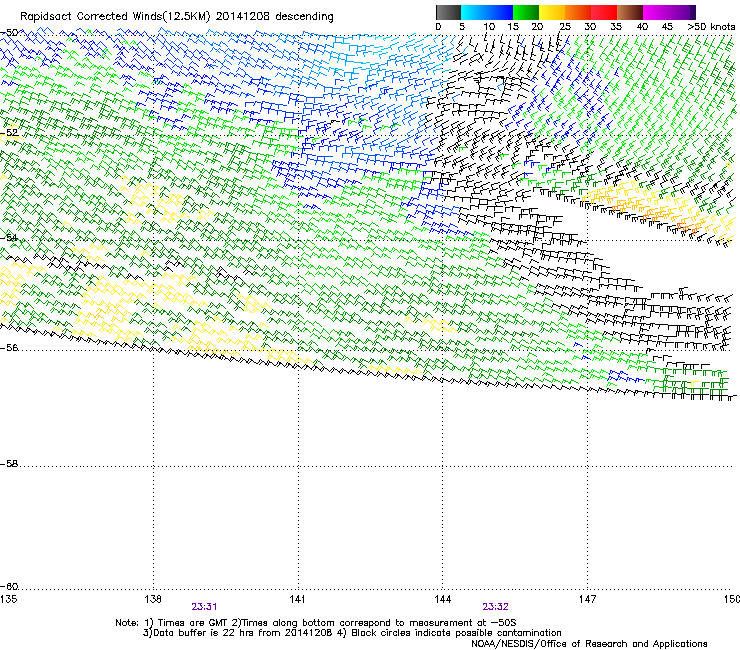Click the yellow 20-25 knots legend swatch
The height and width of the screenshot is (650, 740).
click(552, 12)
